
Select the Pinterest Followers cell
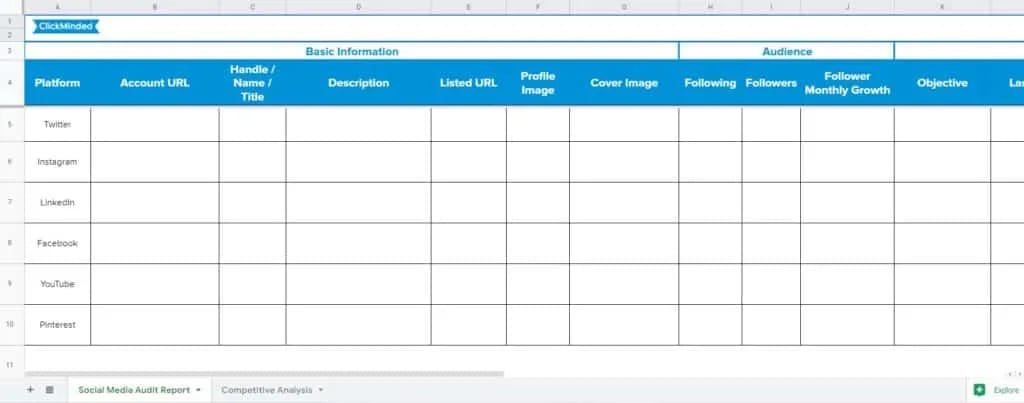(770, 325)
